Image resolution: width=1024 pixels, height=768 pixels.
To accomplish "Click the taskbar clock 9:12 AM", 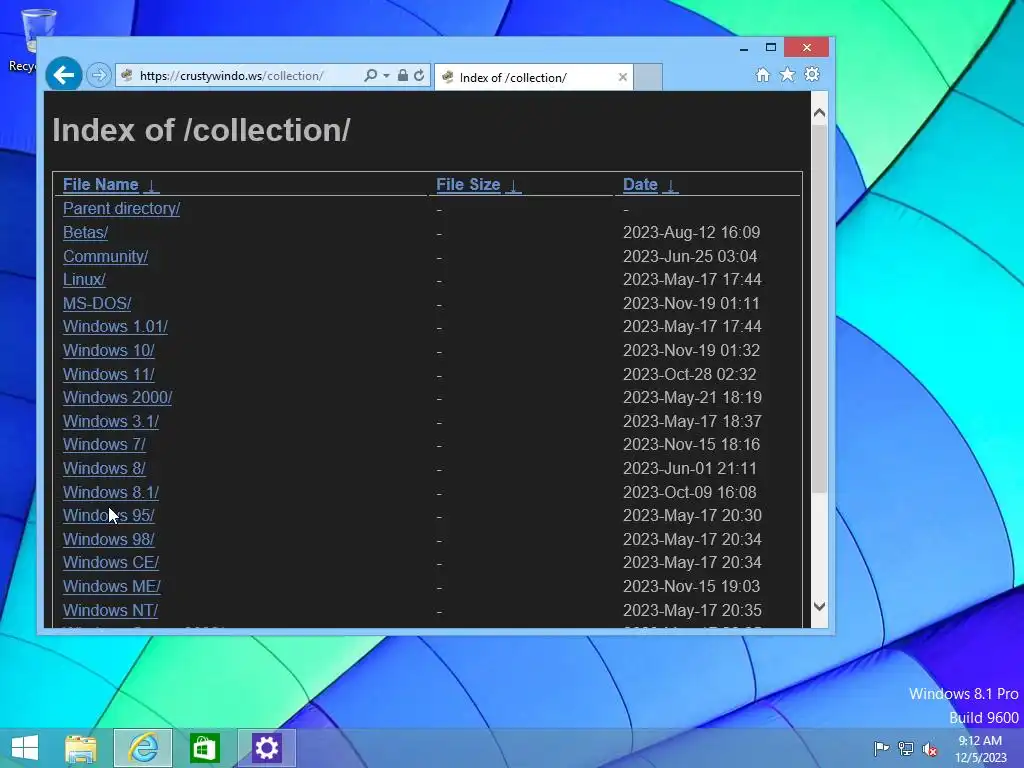I will [980, 741].
